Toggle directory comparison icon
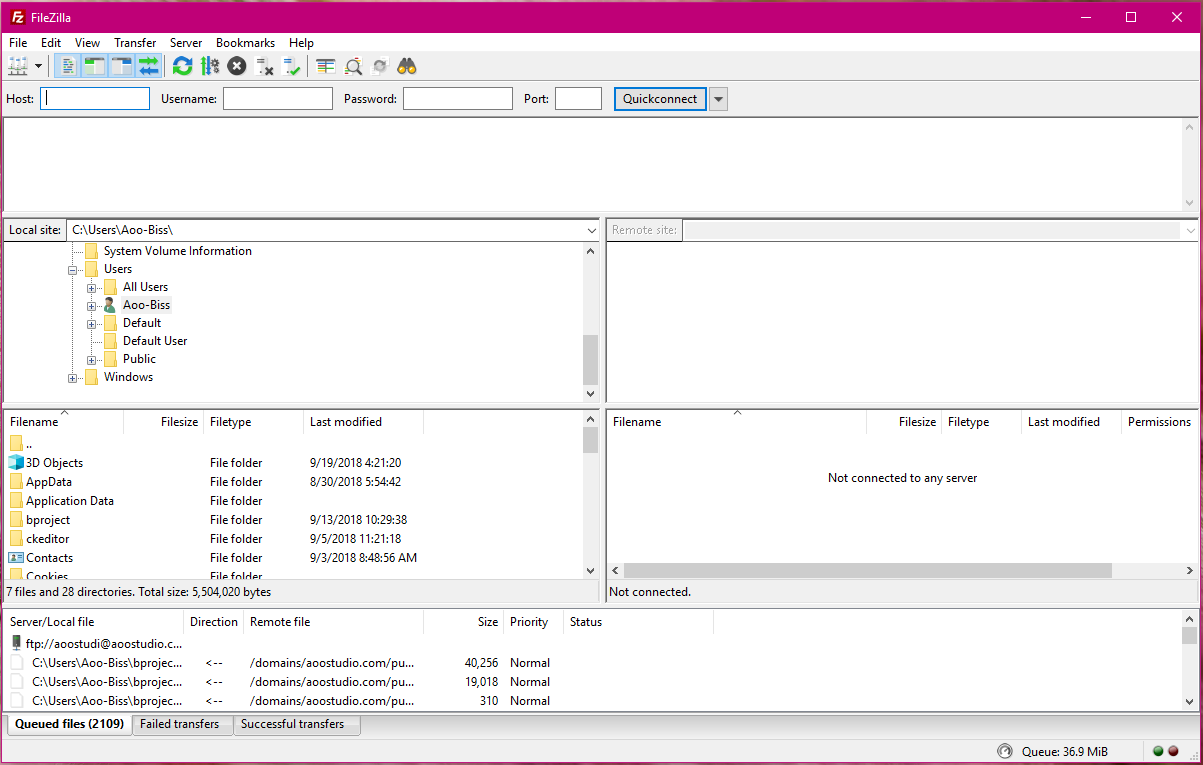The width and height of the screenshot is (1203, 765). pyautogui.click(x=353, y=66)
